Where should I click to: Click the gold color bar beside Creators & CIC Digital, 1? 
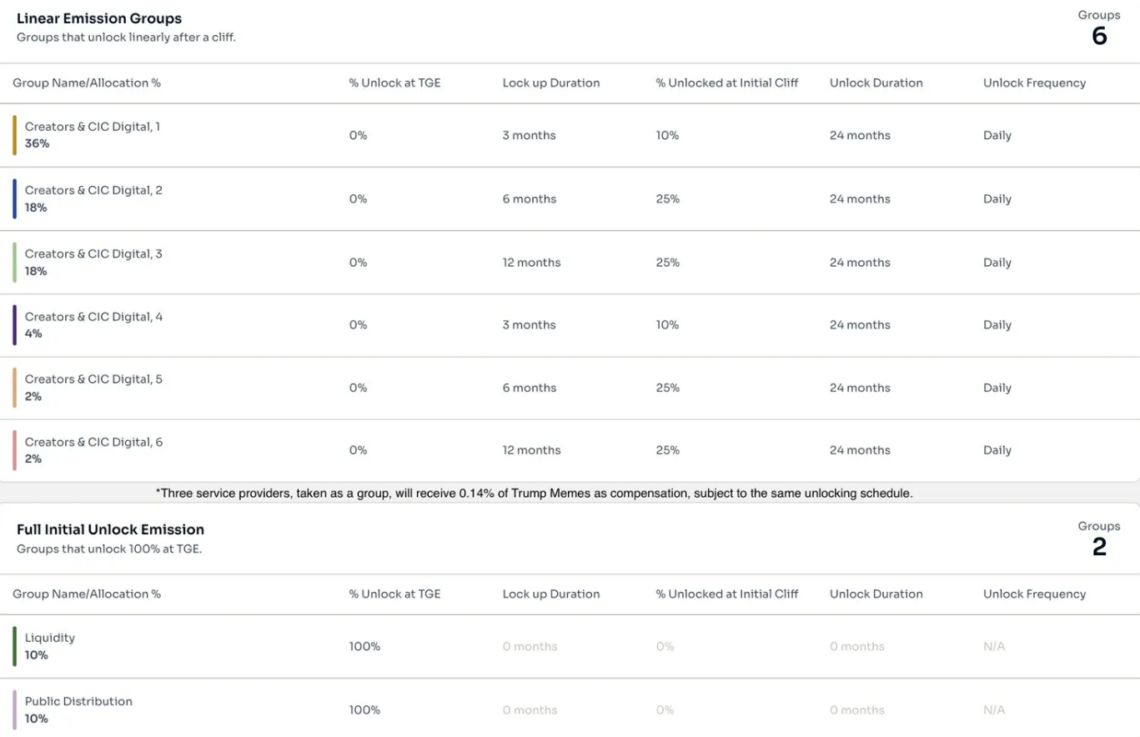point(15,135)
